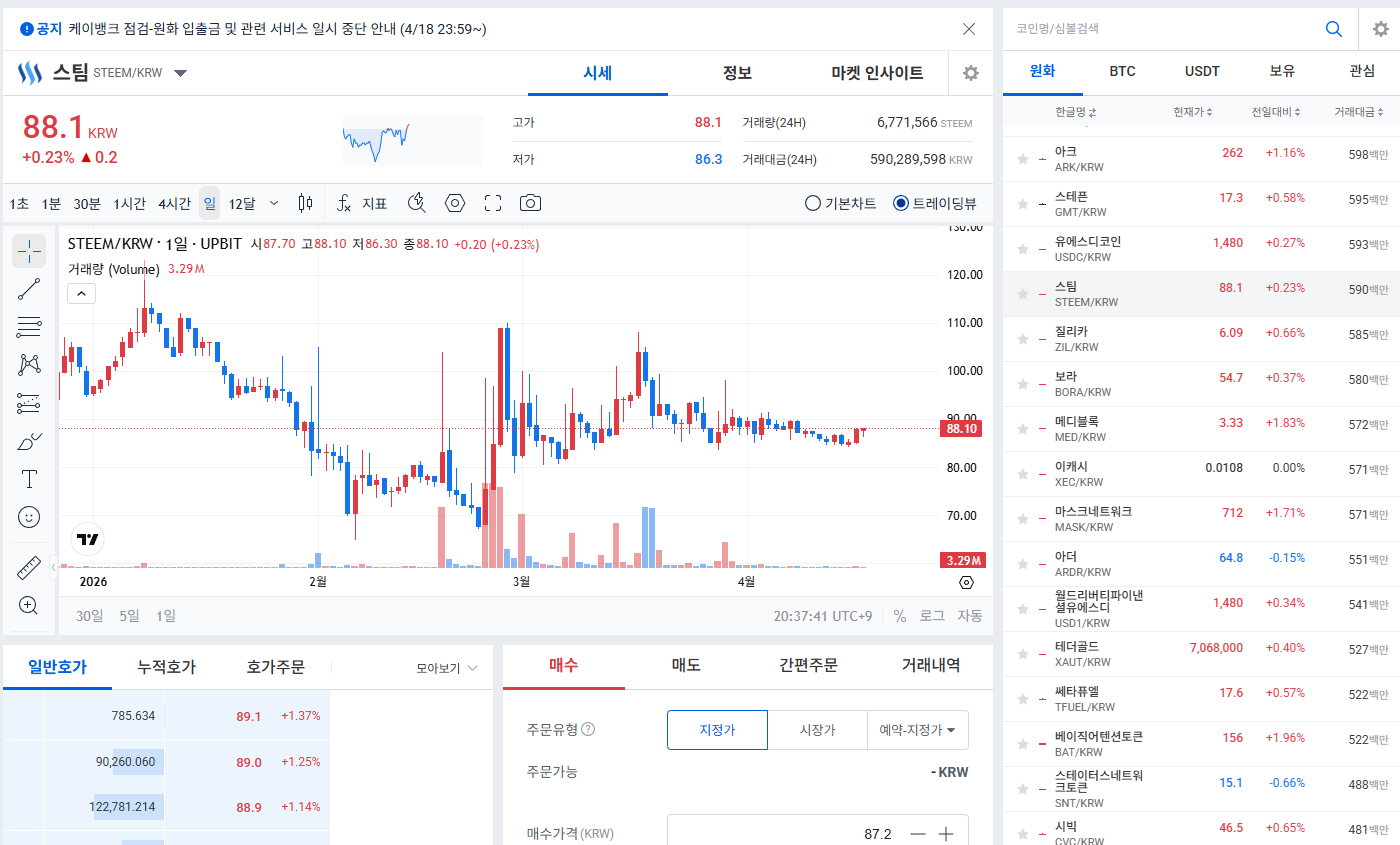This screenshot has width=1400, height=845.
Task: Switch to the 정보 tab
Action: point(737,73)
